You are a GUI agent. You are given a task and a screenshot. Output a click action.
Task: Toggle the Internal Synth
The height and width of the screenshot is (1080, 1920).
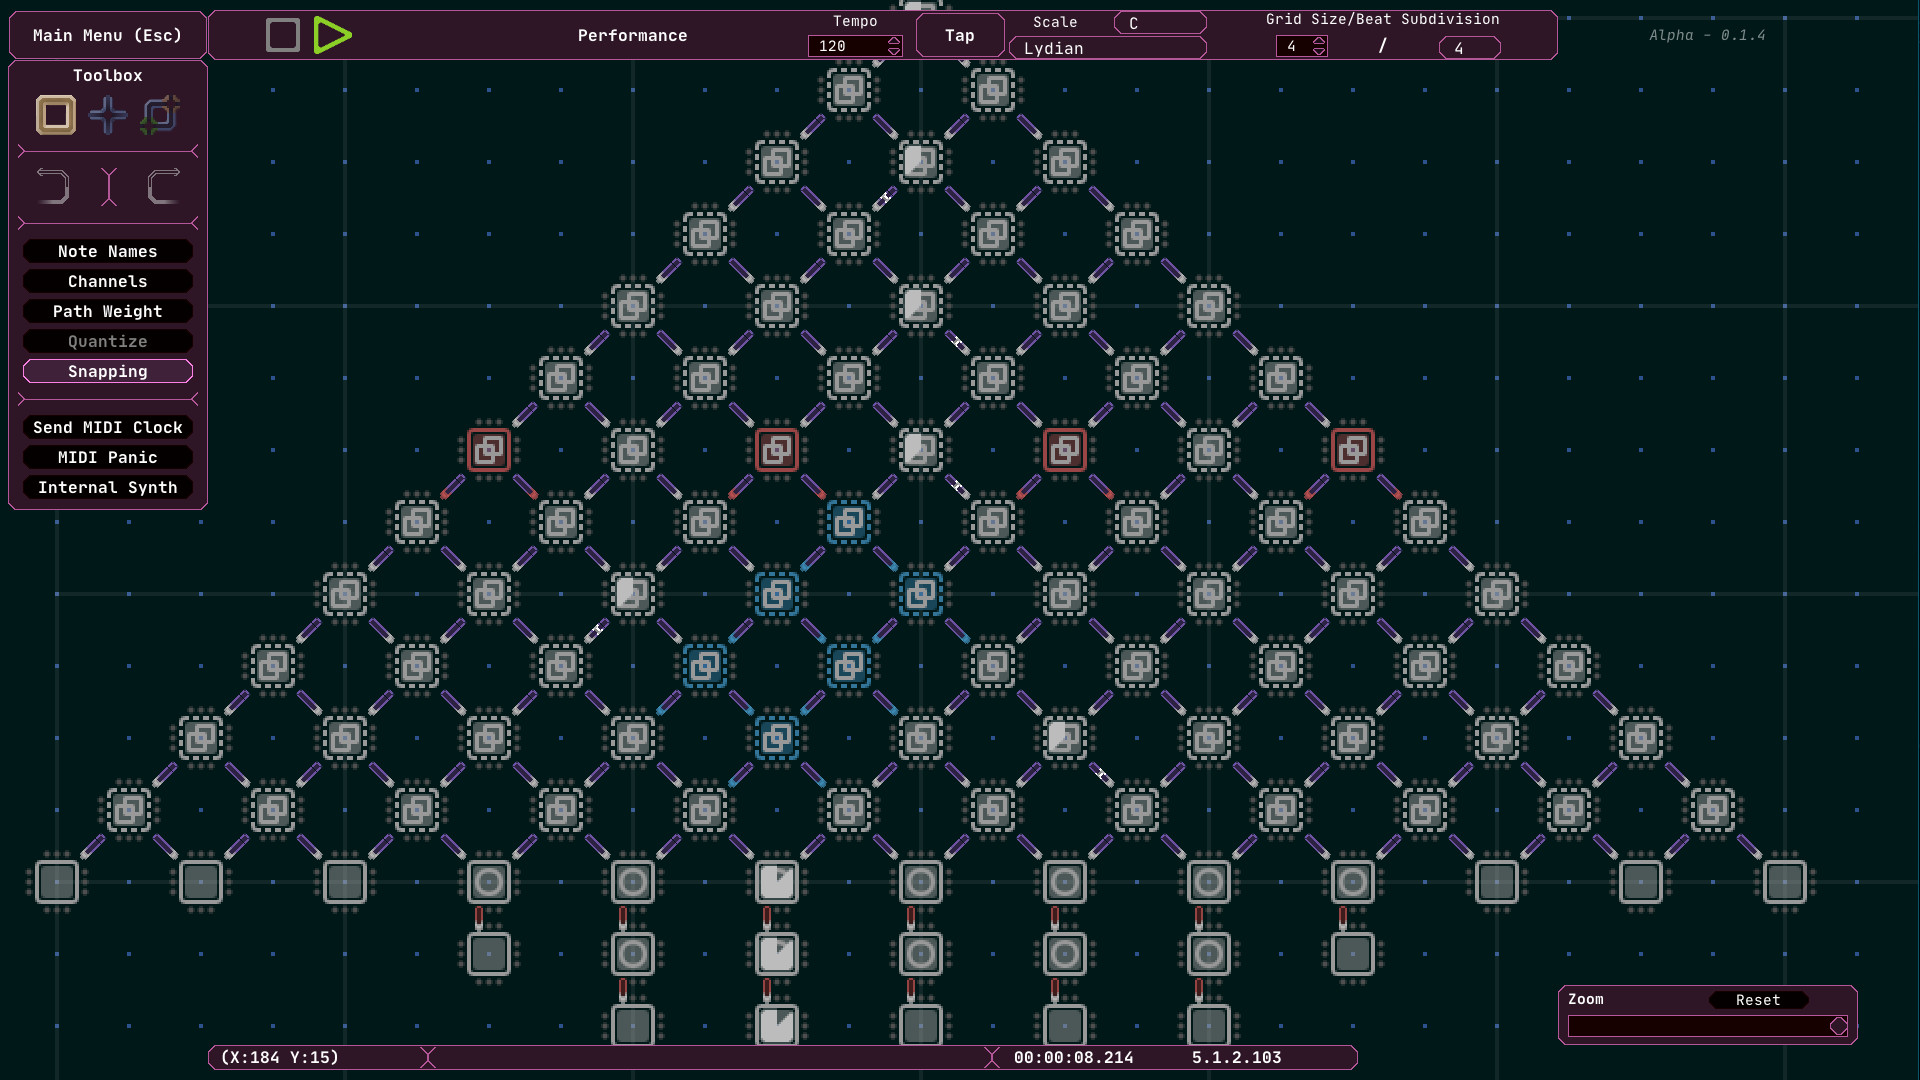(x=107, y=487)
